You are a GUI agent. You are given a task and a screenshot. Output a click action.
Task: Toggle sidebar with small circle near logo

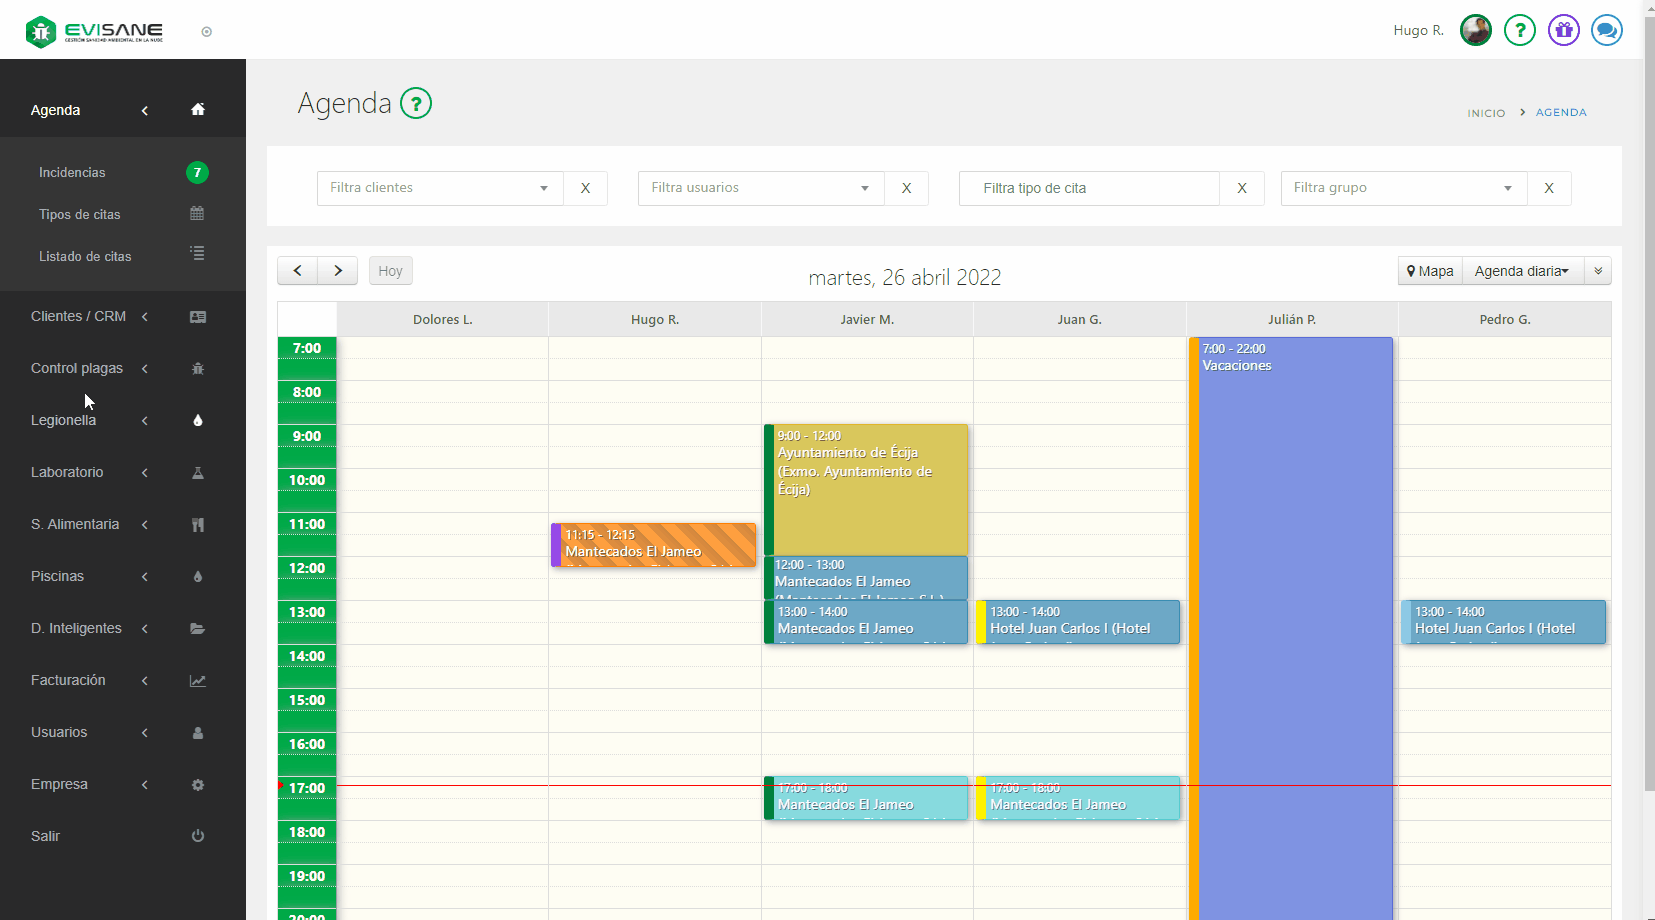pos(206,32)
